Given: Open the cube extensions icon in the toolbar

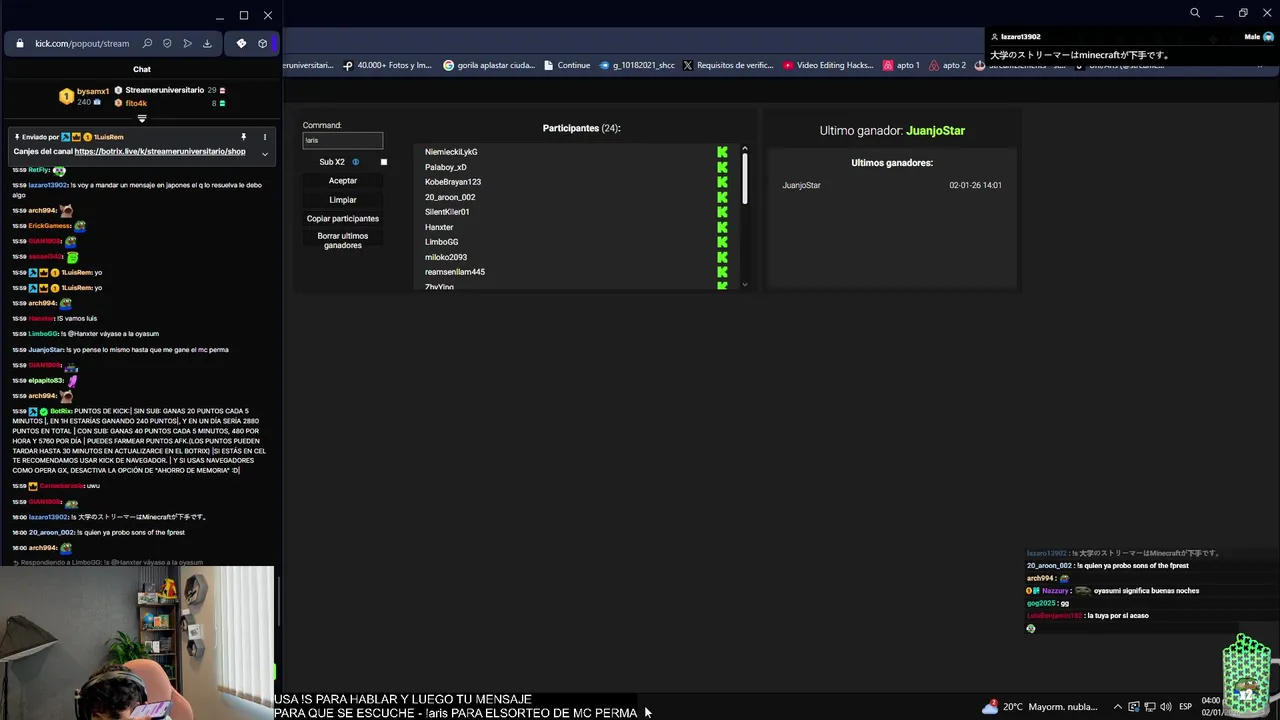Looking at the screenshot, I should (263, 44).
